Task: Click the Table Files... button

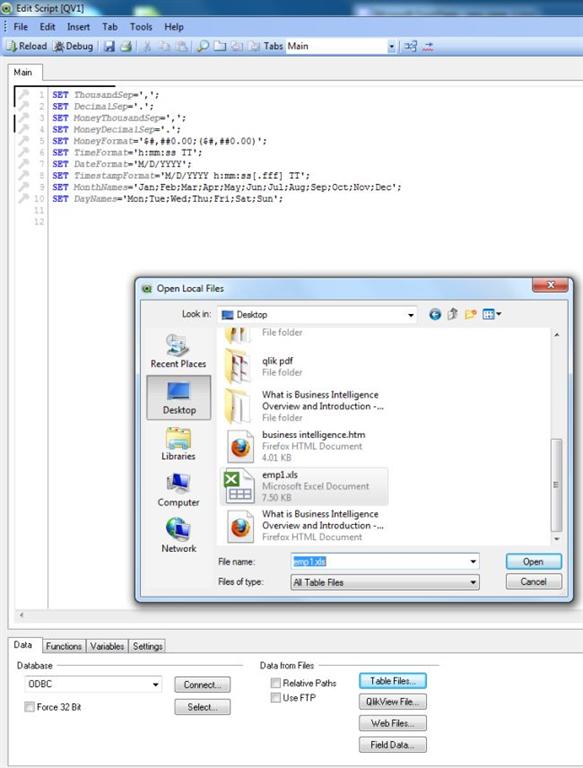Action: click(x=392, y=681)
